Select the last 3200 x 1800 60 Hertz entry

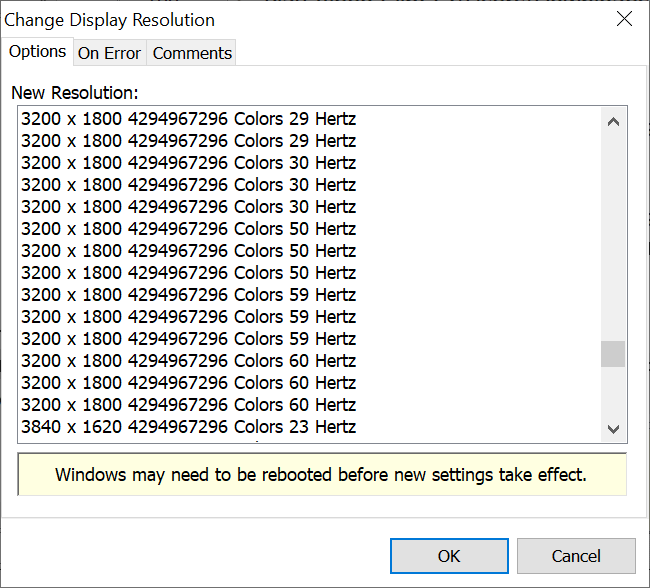coord(188,405)
